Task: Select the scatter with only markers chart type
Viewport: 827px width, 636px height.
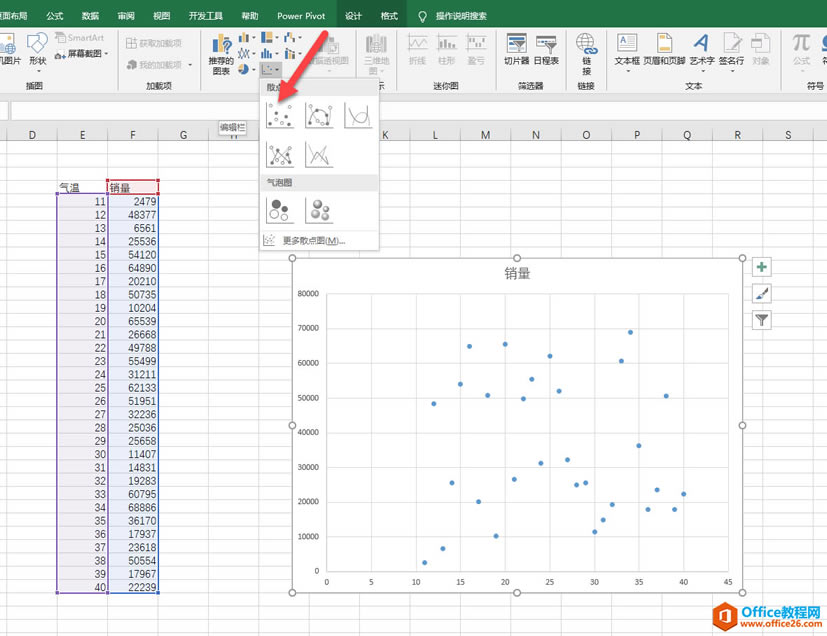Action: [279, 115]
